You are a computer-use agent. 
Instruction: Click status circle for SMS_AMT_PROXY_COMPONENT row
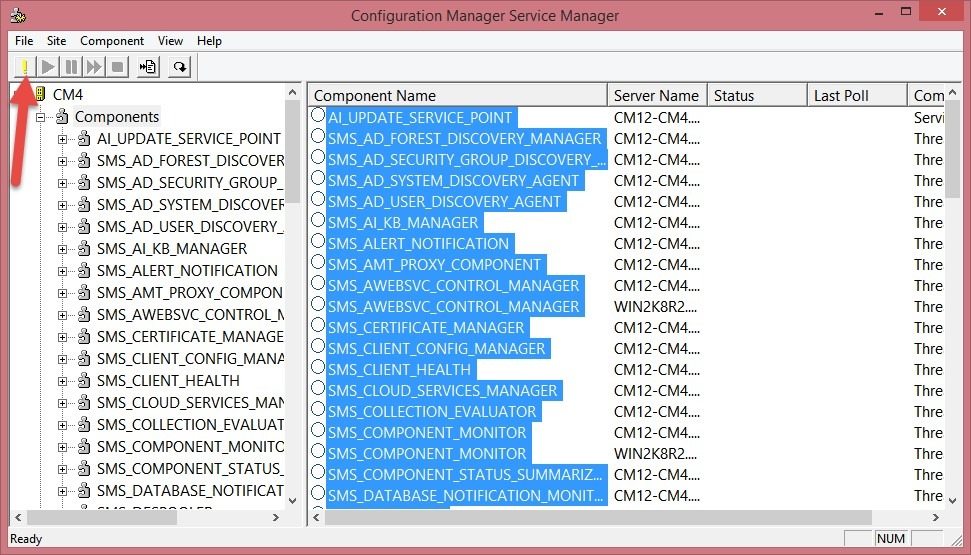pos(318,262)
